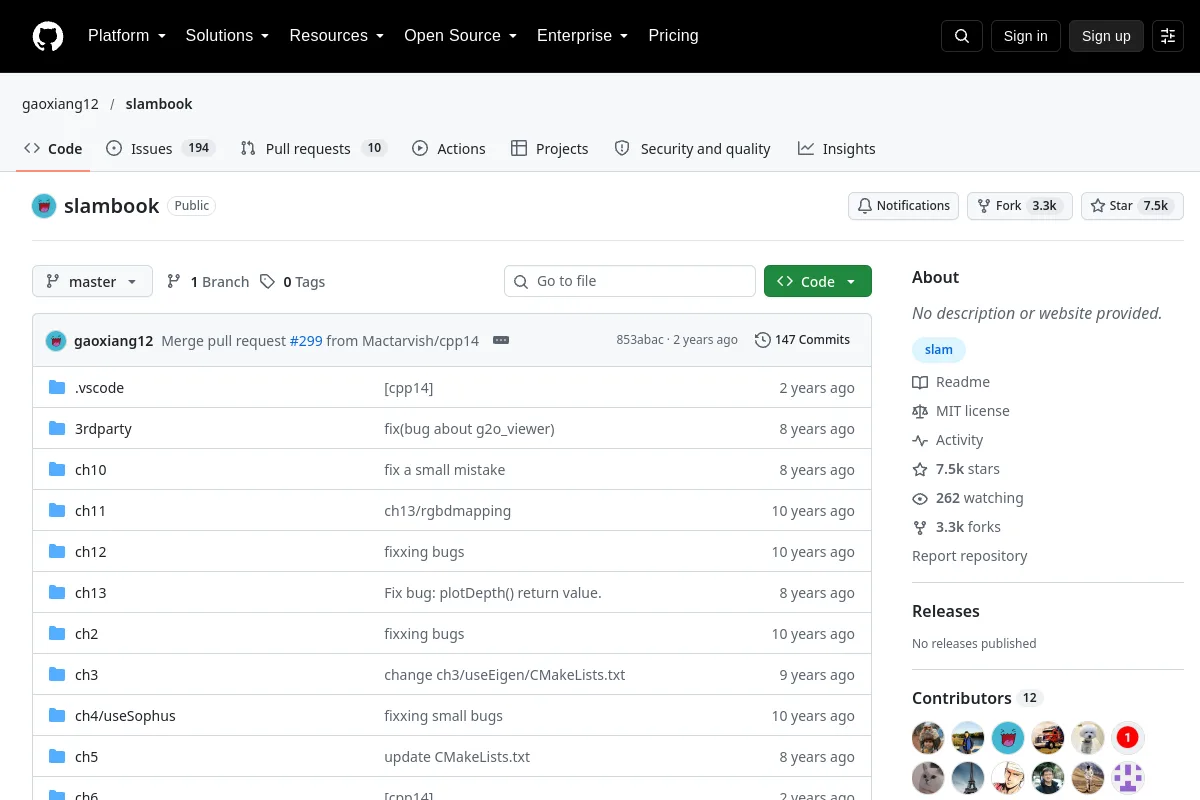The image size is (1200, 800).
Task: Open pull request #299 link
Action: (x=306, y=341)
